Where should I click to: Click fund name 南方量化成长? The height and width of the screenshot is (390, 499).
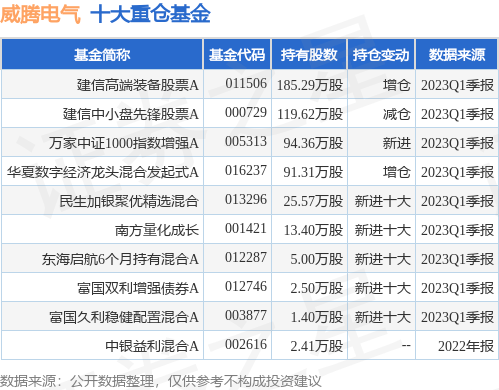(157, 230)
